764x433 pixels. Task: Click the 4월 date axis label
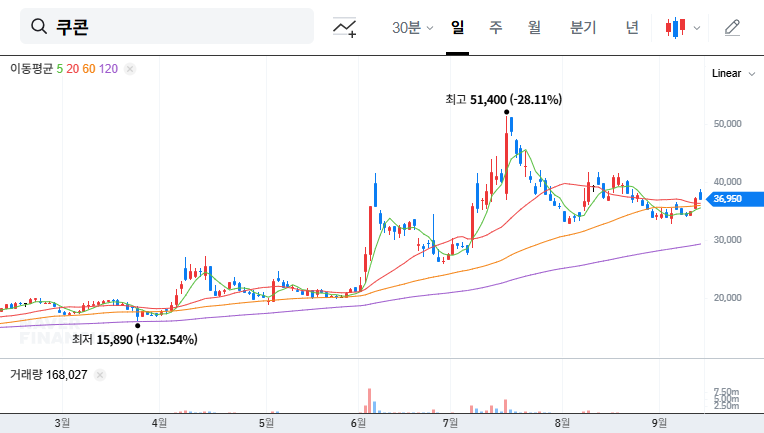click(x=159, y=423)
